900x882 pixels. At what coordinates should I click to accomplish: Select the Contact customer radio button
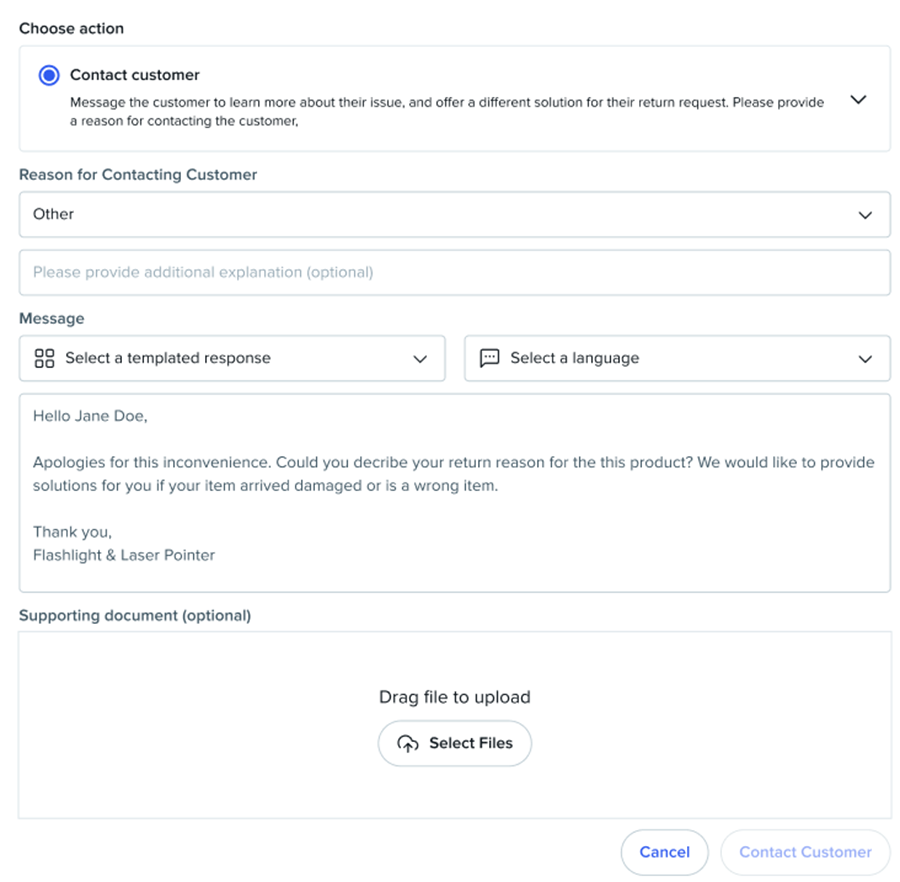[48, 75]
